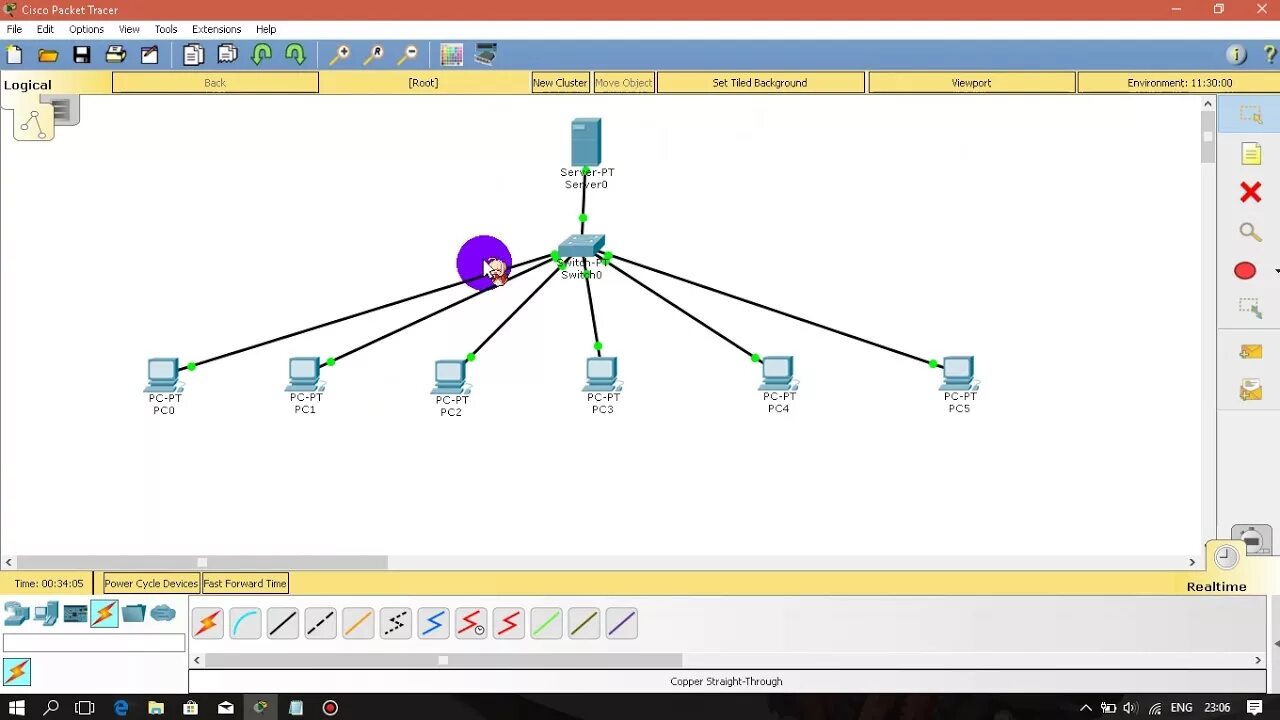
Task: Create a new network file
Action: tap(14, 55)
